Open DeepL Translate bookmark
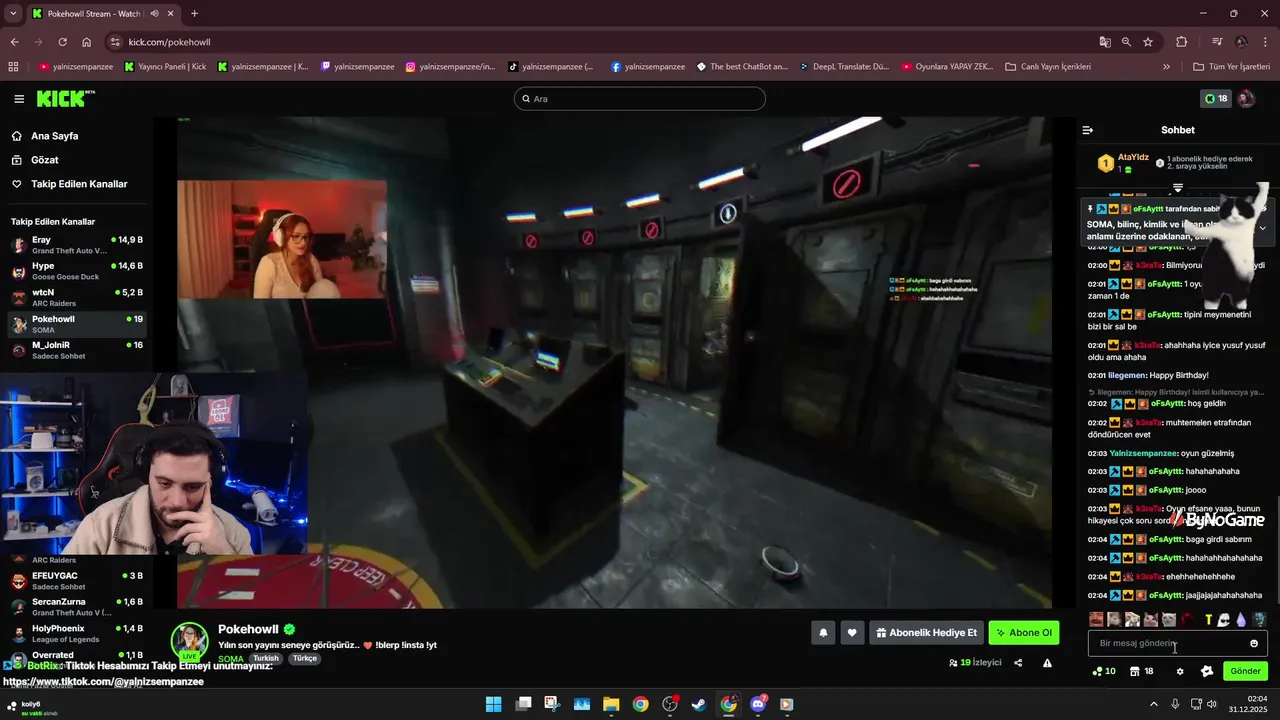Screen dimensions: 1280x720 (x=844, y=67)
